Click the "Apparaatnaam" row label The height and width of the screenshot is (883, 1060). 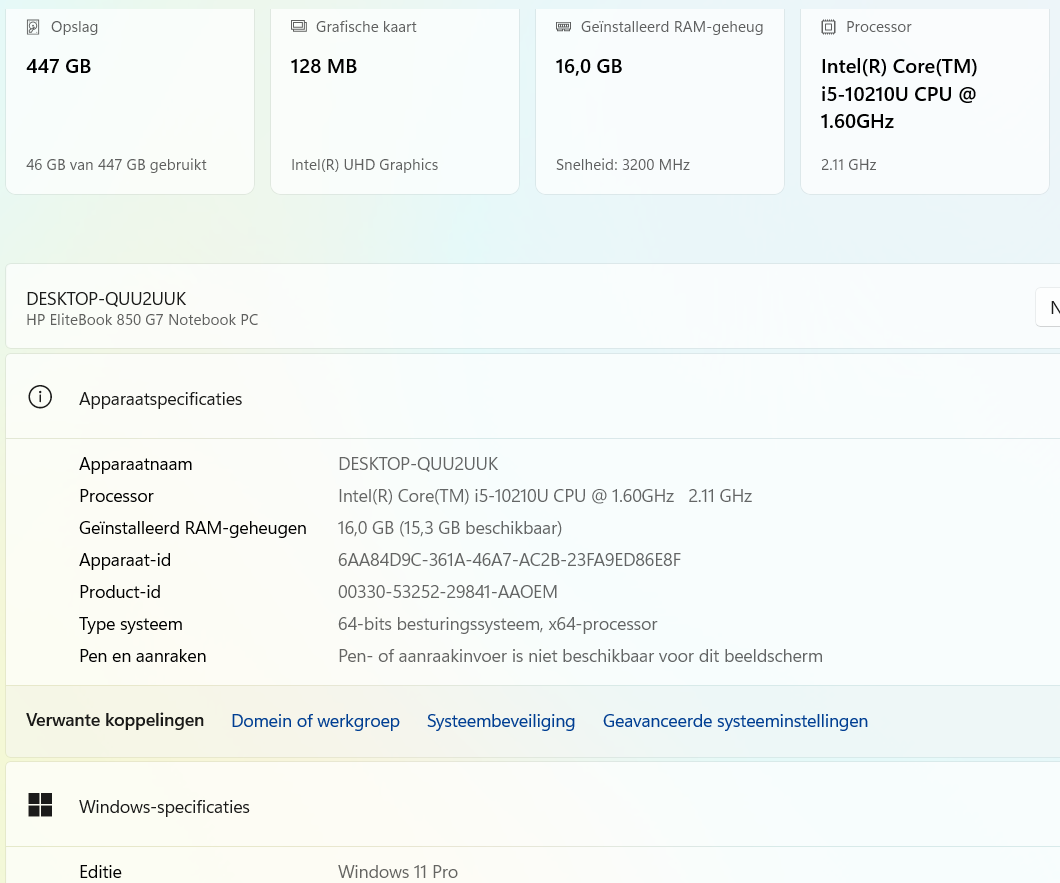tap(136, 464)
